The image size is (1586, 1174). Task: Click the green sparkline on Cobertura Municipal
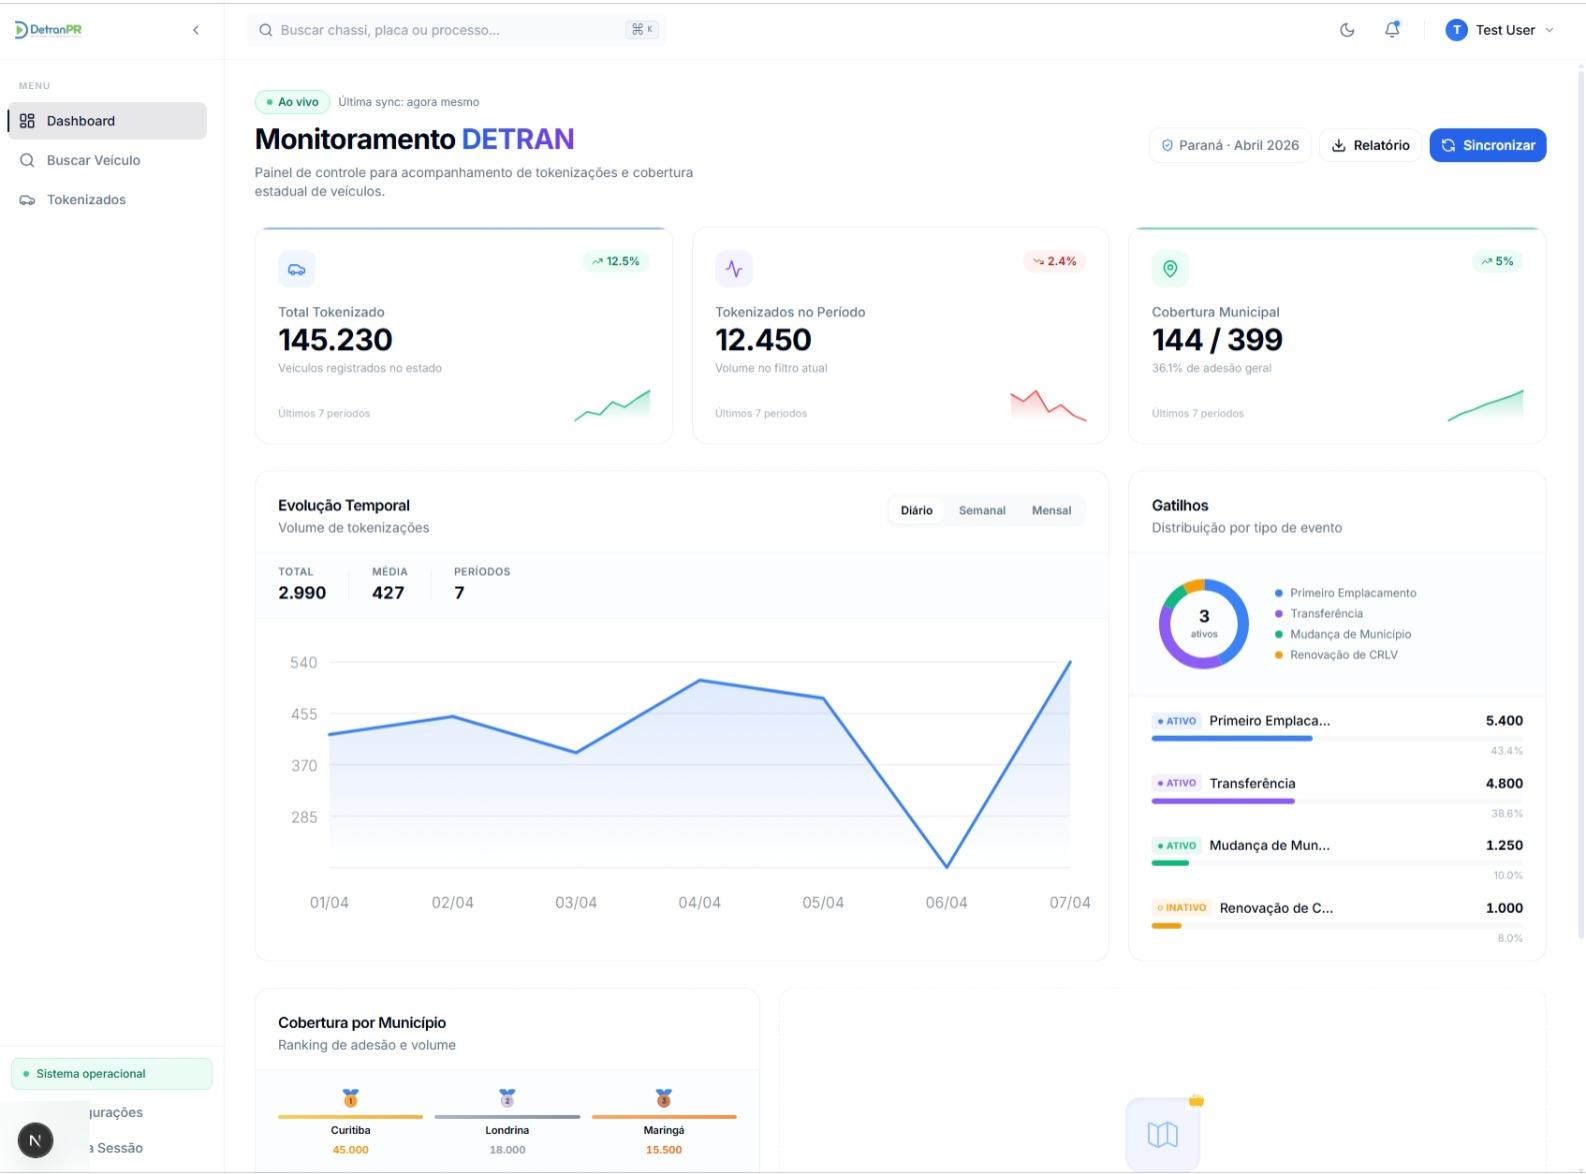[1485, 406]
